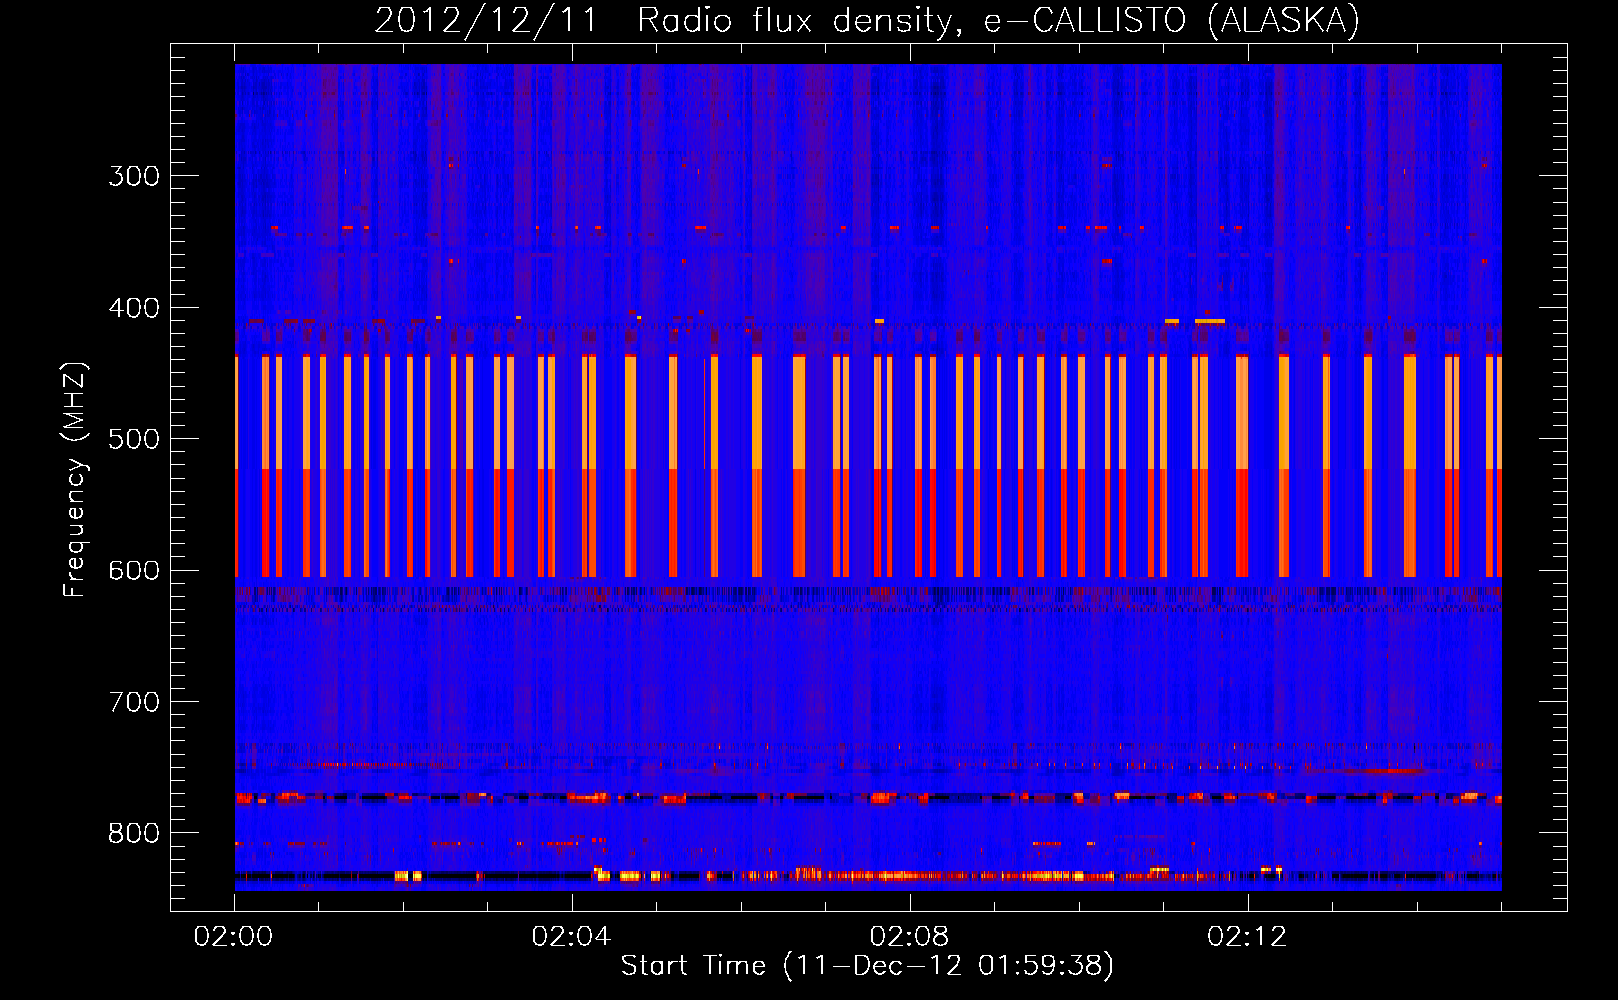
Task: Click the 02:08 time tick label
Action: coord(909,937)
